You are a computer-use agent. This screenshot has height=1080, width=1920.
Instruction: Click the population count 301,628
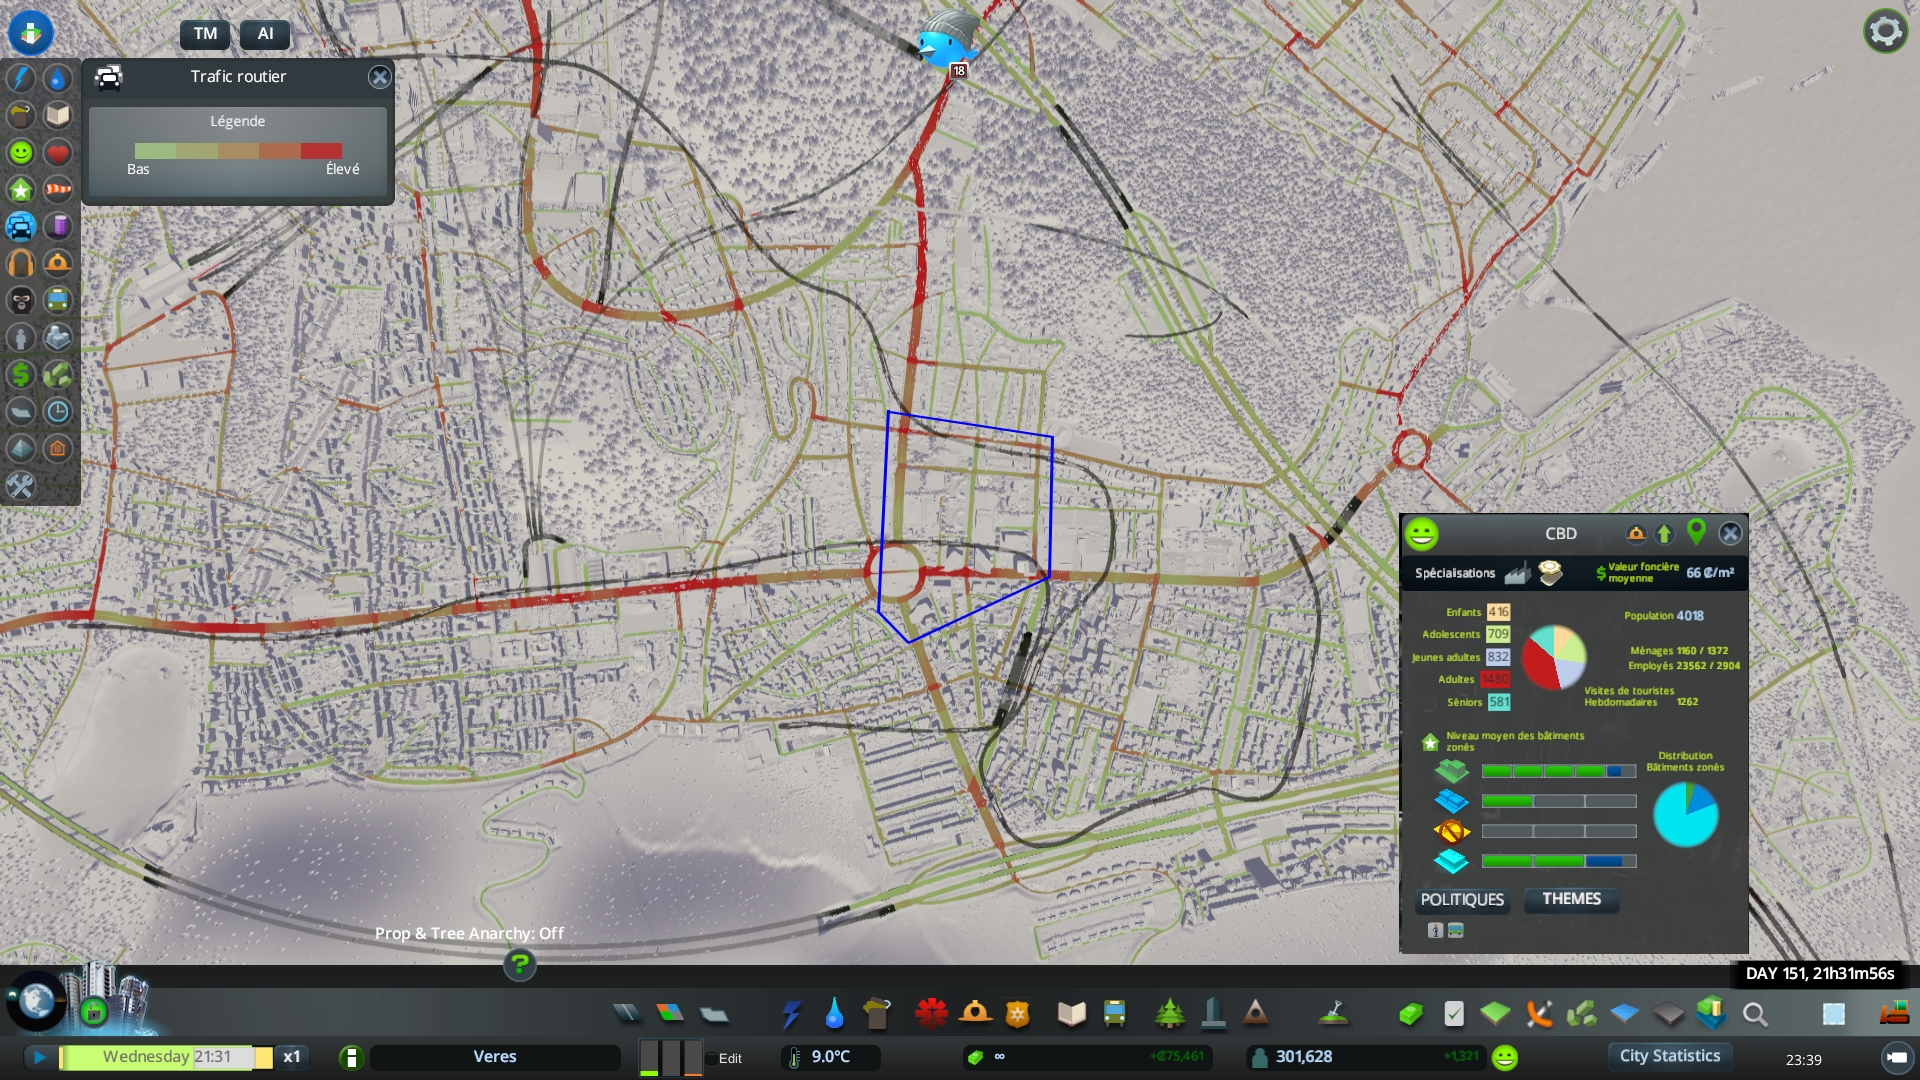tap(1303, 1057)
